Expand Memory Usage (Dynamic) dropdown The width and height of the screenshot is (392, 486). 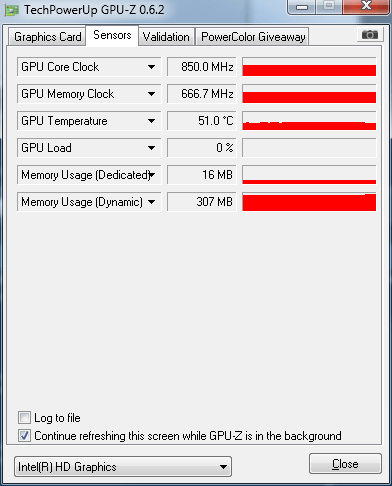(151, 202)
